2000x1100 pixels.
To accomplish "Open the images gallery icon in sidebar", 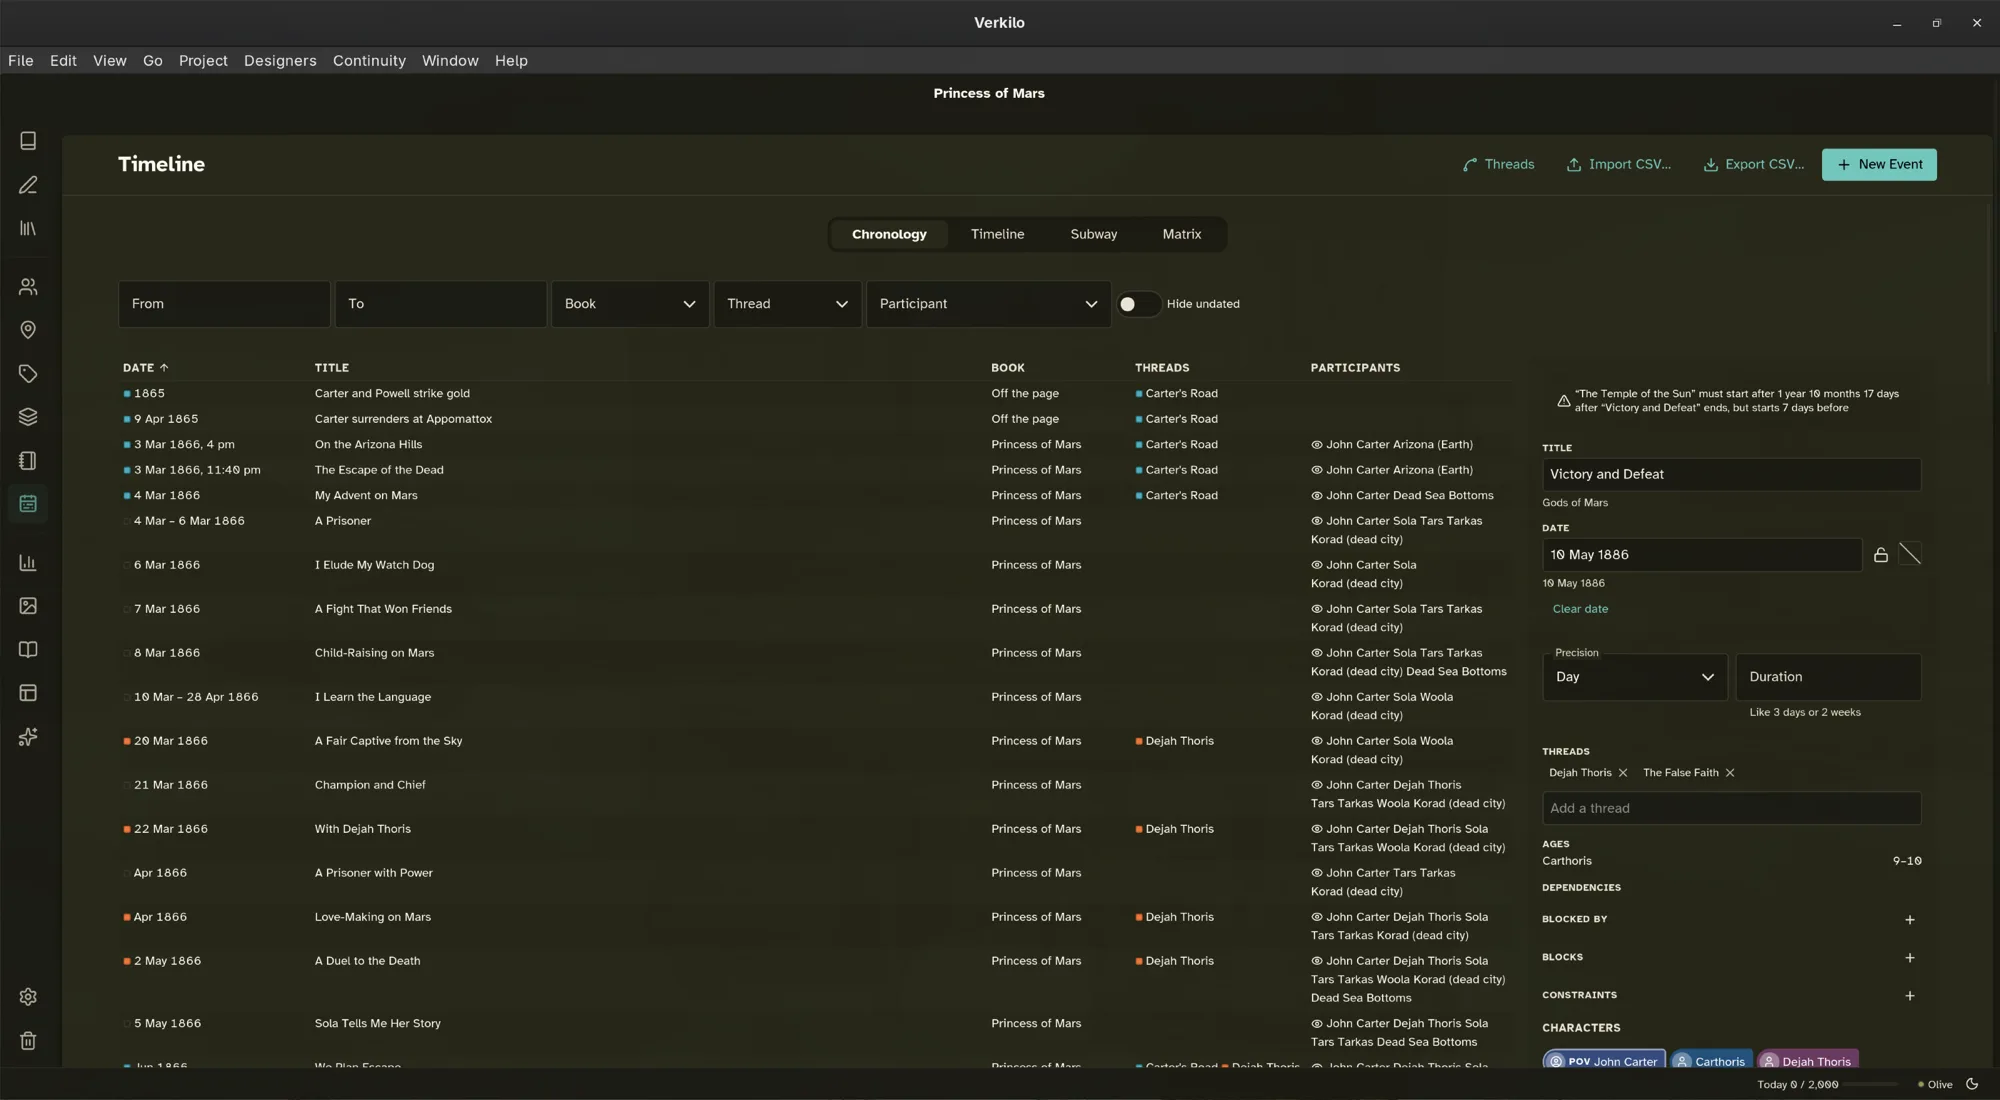I will (x=28, y=606).
